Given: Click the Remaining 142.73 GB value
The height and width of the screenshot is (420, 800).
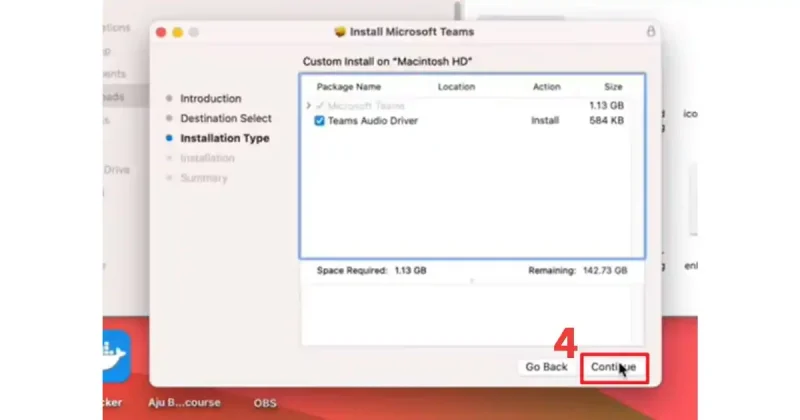Looking at the screenshot, I should tap(605, 270).
